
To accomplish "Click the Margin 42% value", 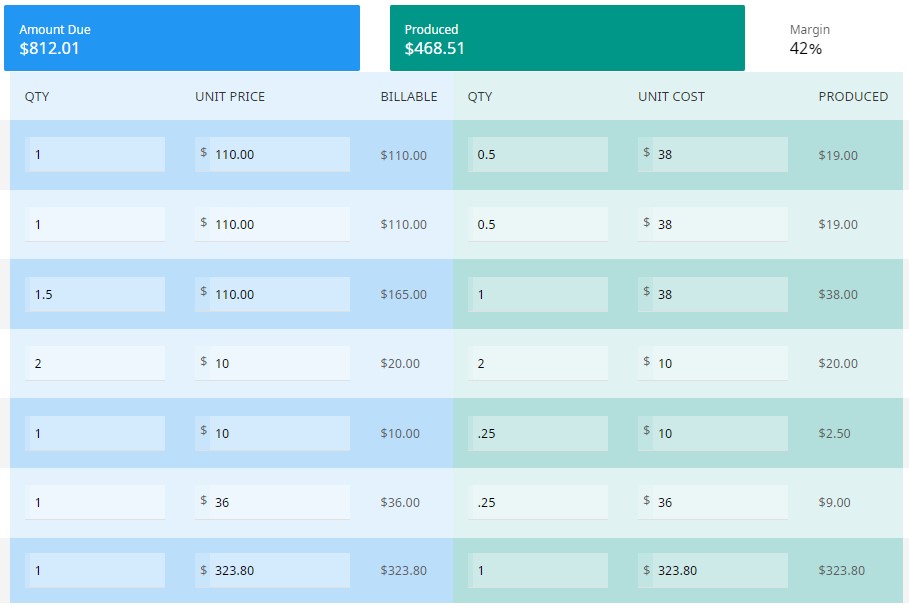I will coord(805,49).
